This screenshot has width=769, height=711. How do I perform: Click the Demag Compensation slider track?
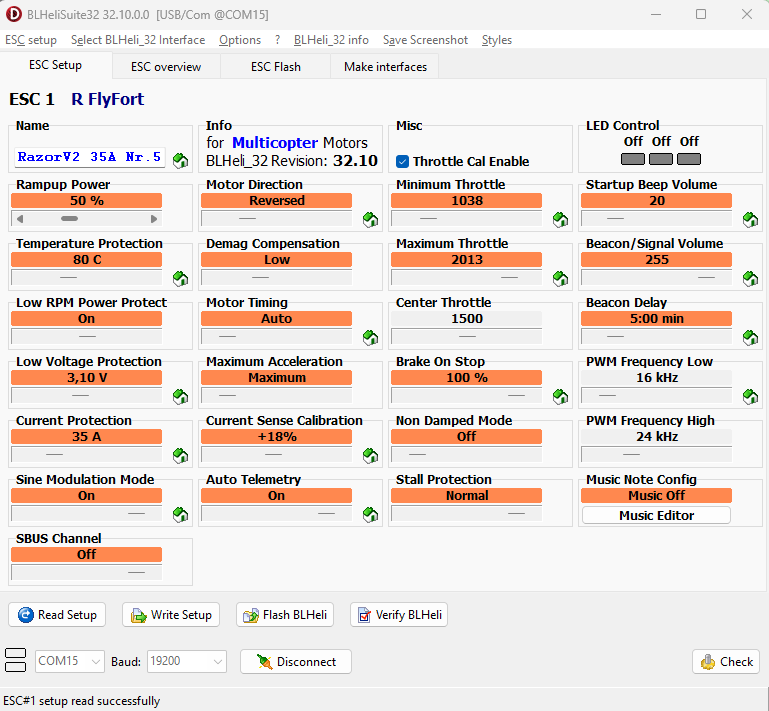point(277,278)
